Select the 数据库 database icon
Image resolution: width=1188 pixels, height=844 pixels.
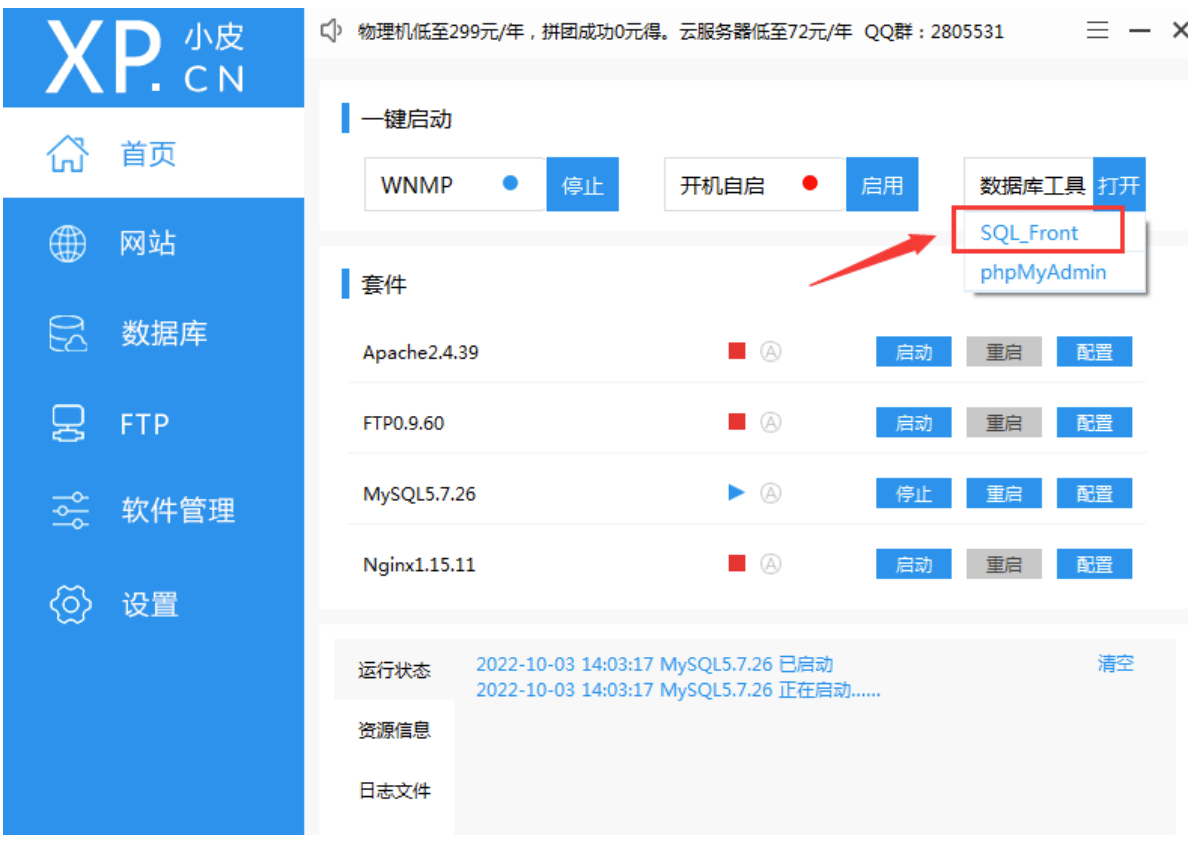67,333
